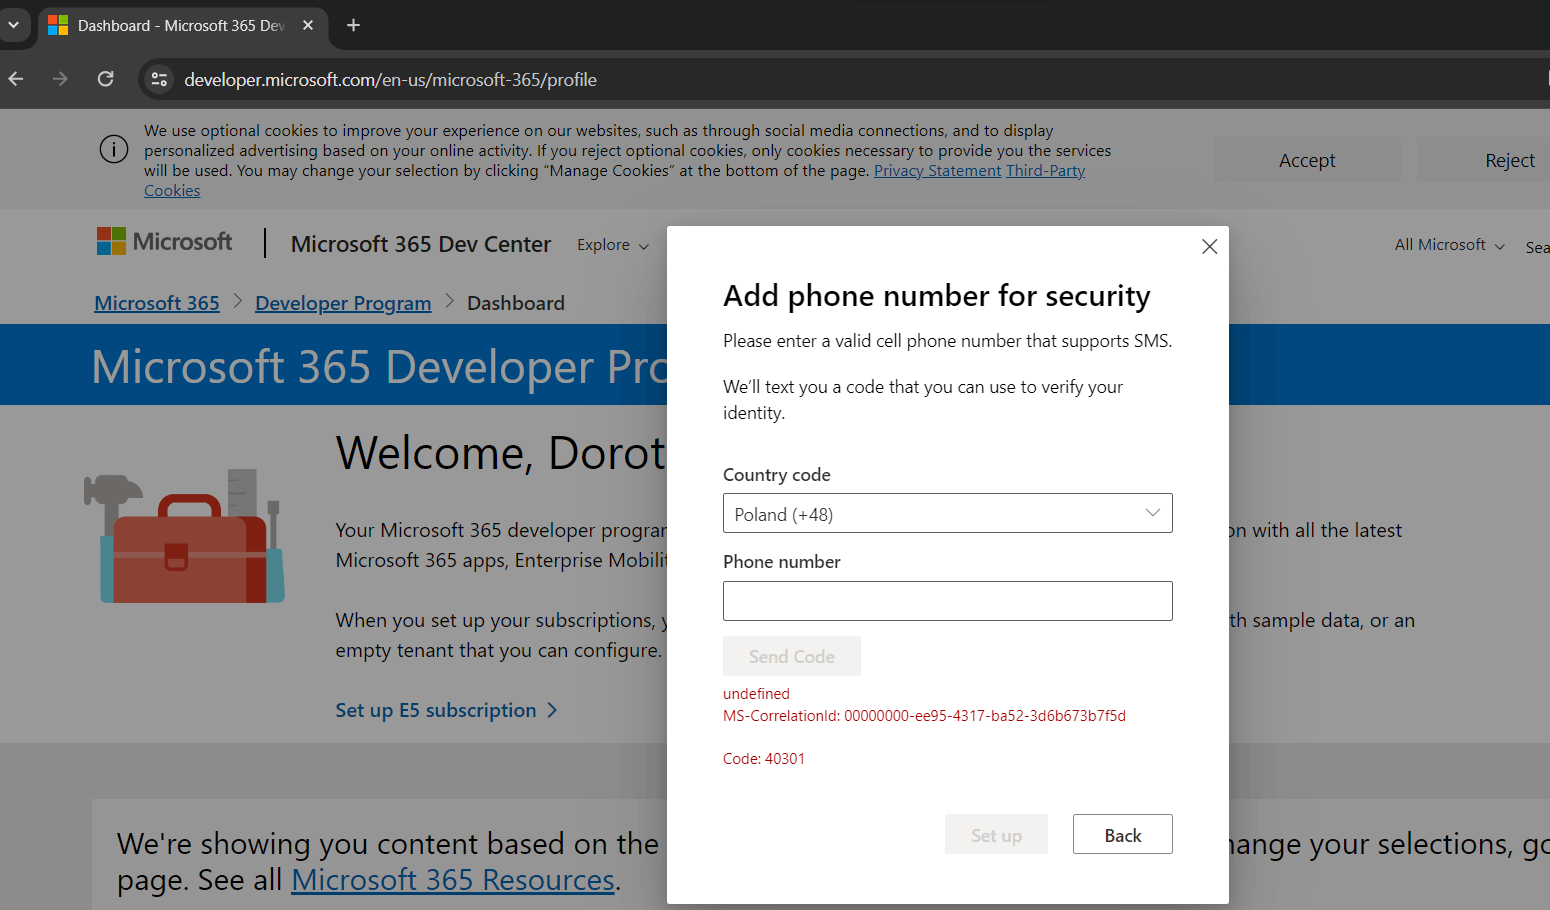Image resolution: width=1550 pixels, height=910 pixels.
Task: Click the Microsoft logo
Action: [164, 241]
